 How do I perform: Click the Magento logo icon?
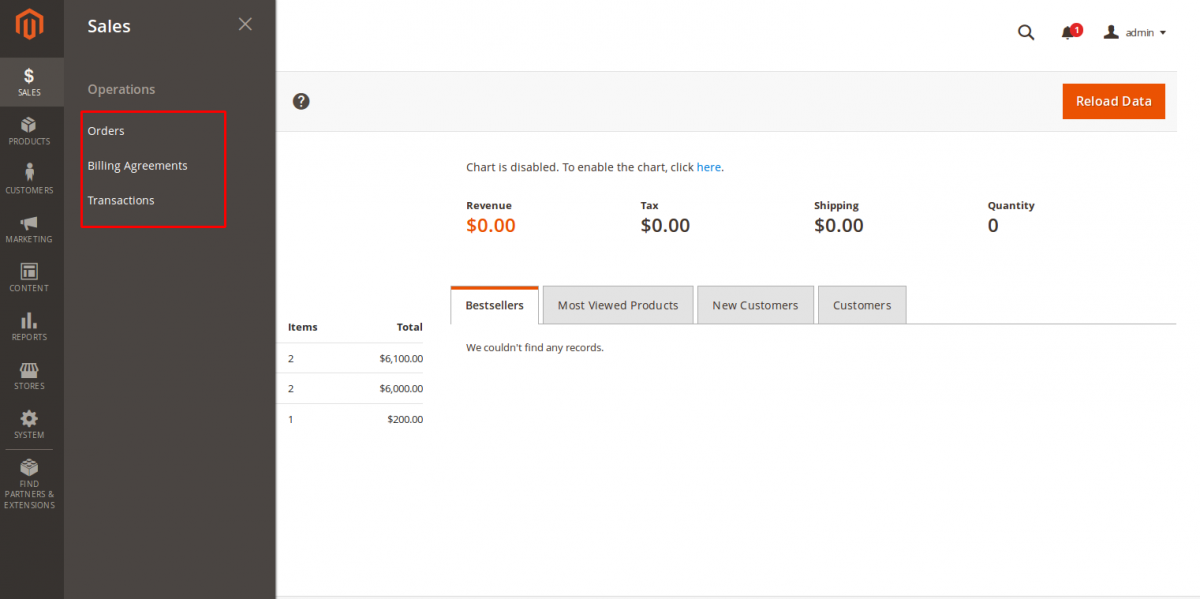pos(30,26)
